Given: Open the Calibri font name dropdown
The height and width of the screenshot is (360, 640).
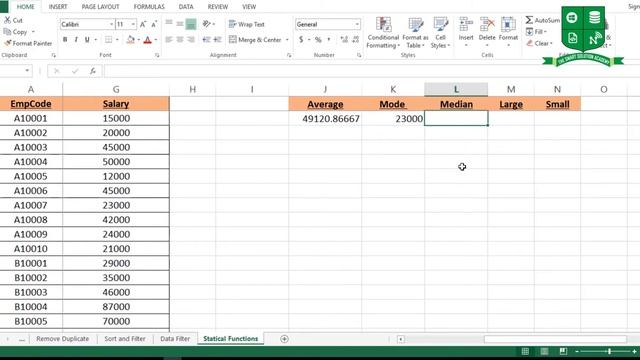Looking at the screenshot, I should [x=111, y=24].
